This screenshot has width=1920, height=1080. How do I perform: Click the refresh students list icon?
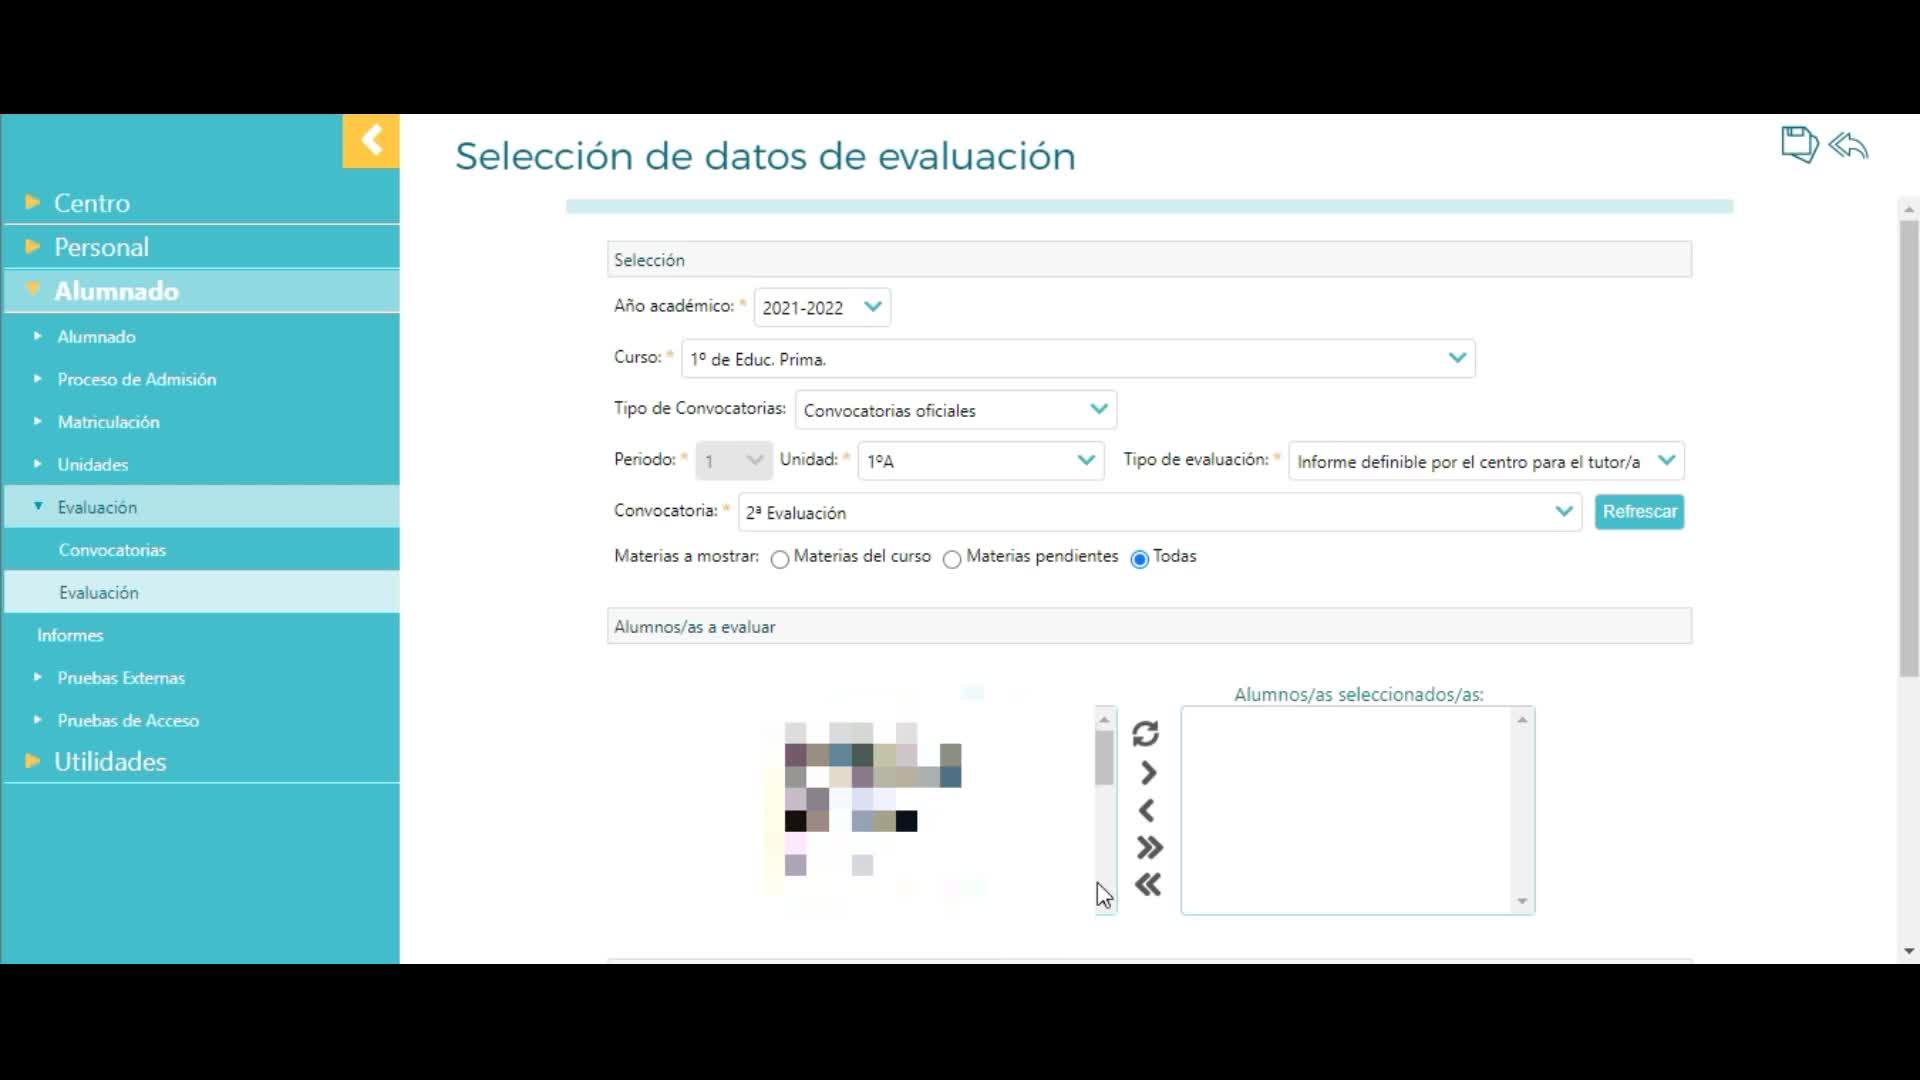(1146, 734)
